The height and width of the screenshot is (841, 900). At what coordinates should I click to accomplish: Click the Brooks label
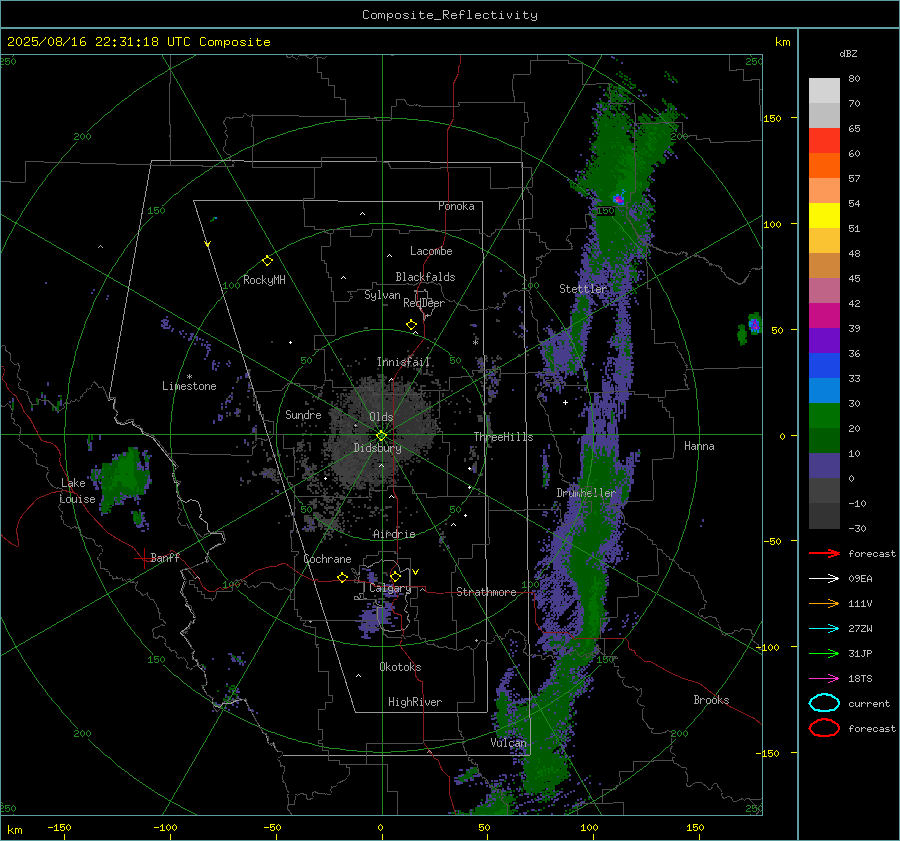(x=711, y=700)
